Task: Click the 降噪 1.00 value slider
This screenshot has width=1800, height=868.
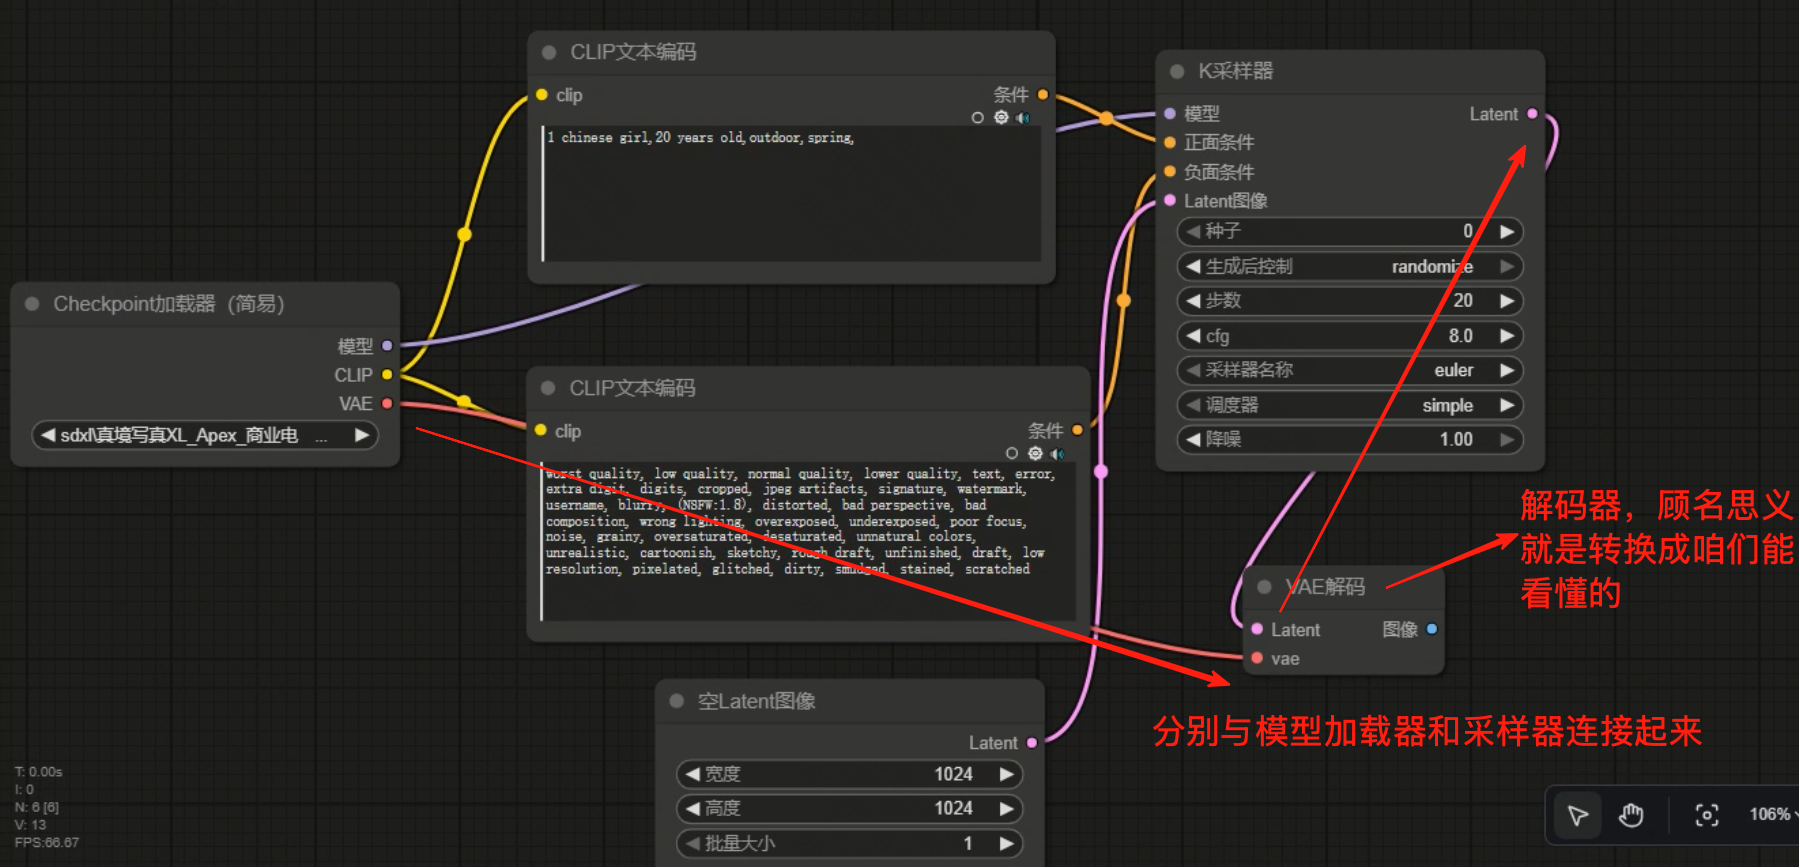Action: pos(1350,440)
